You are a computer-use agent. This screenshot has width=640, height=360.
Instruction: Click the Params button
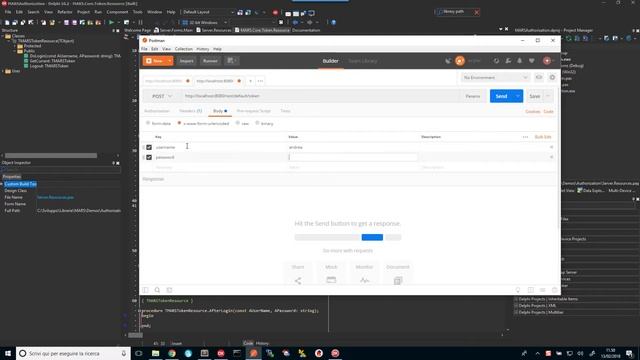(473, 96)
